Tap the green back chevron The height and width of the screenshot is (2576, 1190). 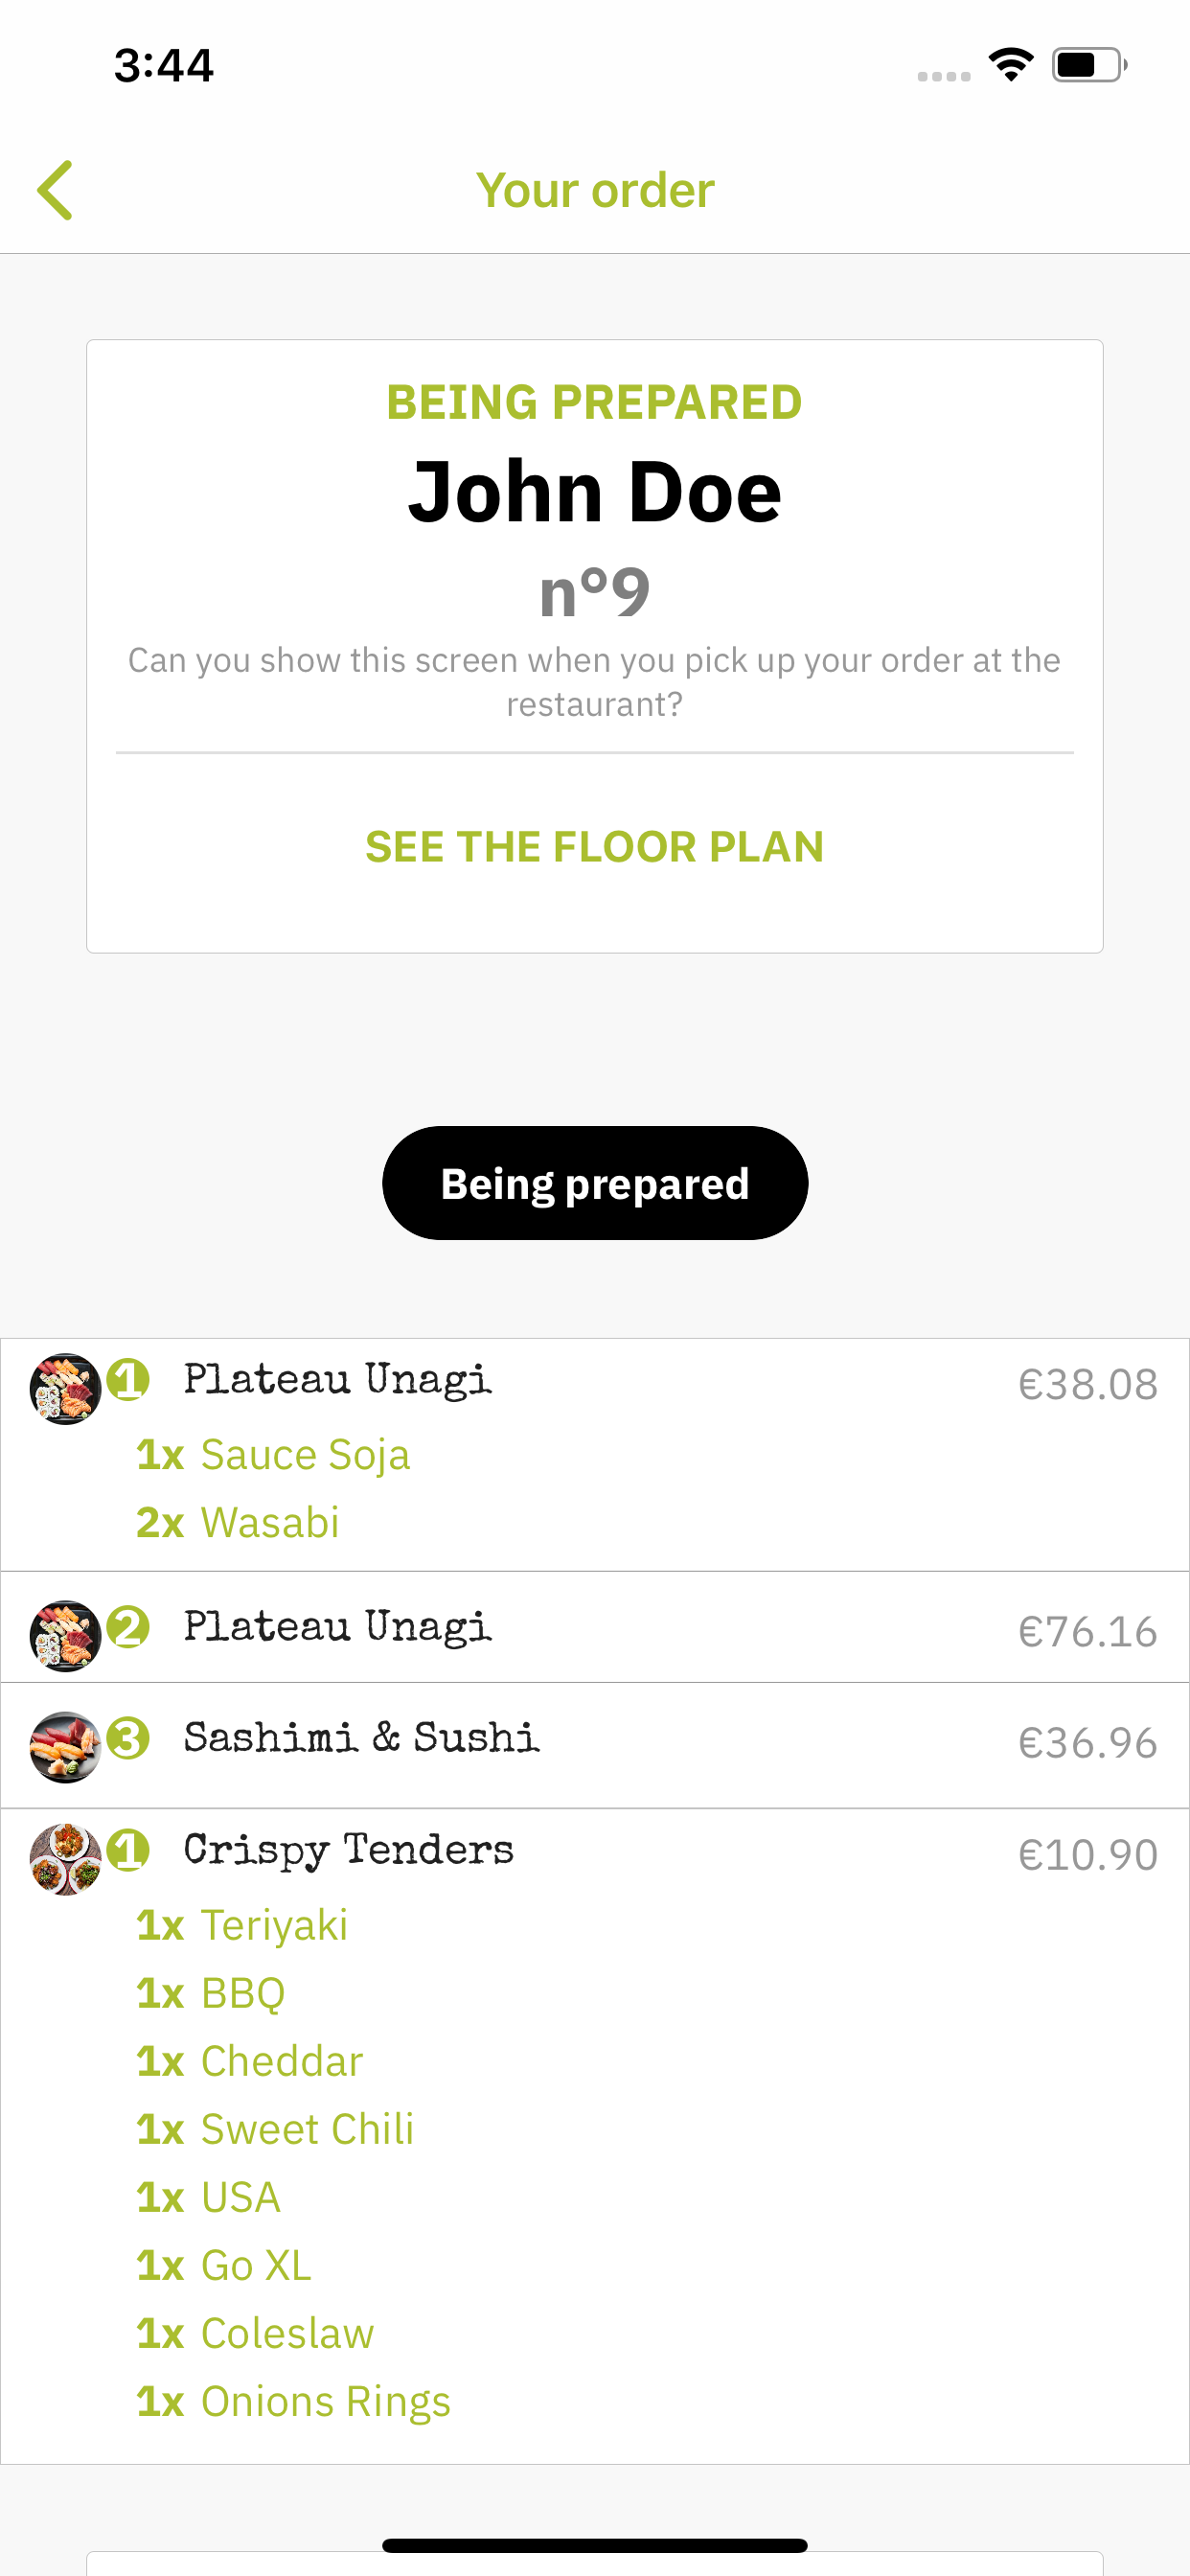(56, 190)
